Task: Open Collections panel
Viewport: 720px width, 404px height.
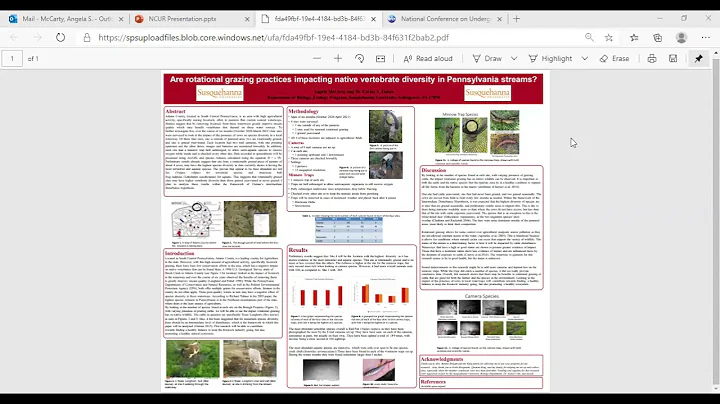Action: pos(658,38)
